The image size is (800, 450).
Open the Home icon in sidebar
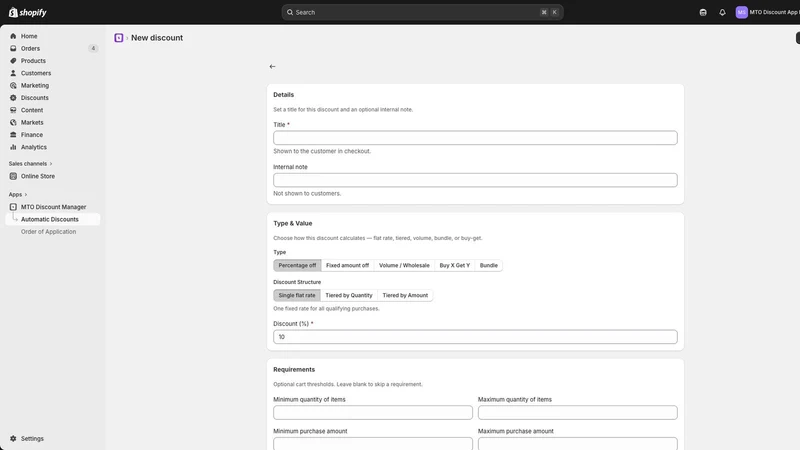[x=13, y=36]
